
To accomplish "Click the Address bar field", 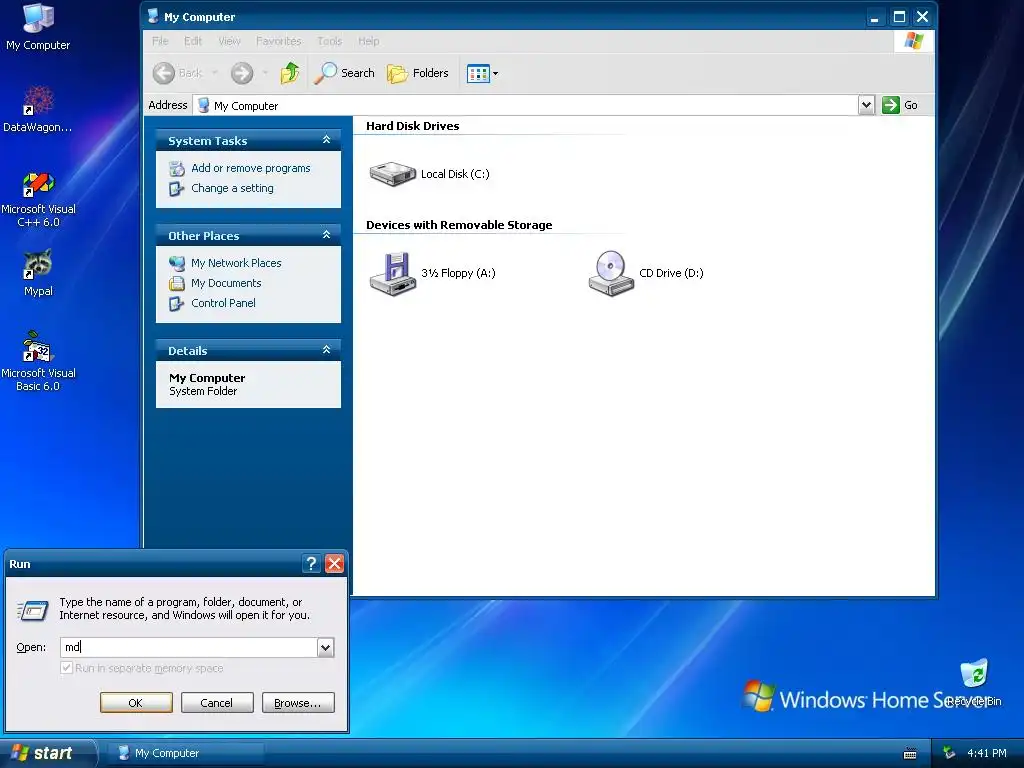I will 526,105.
